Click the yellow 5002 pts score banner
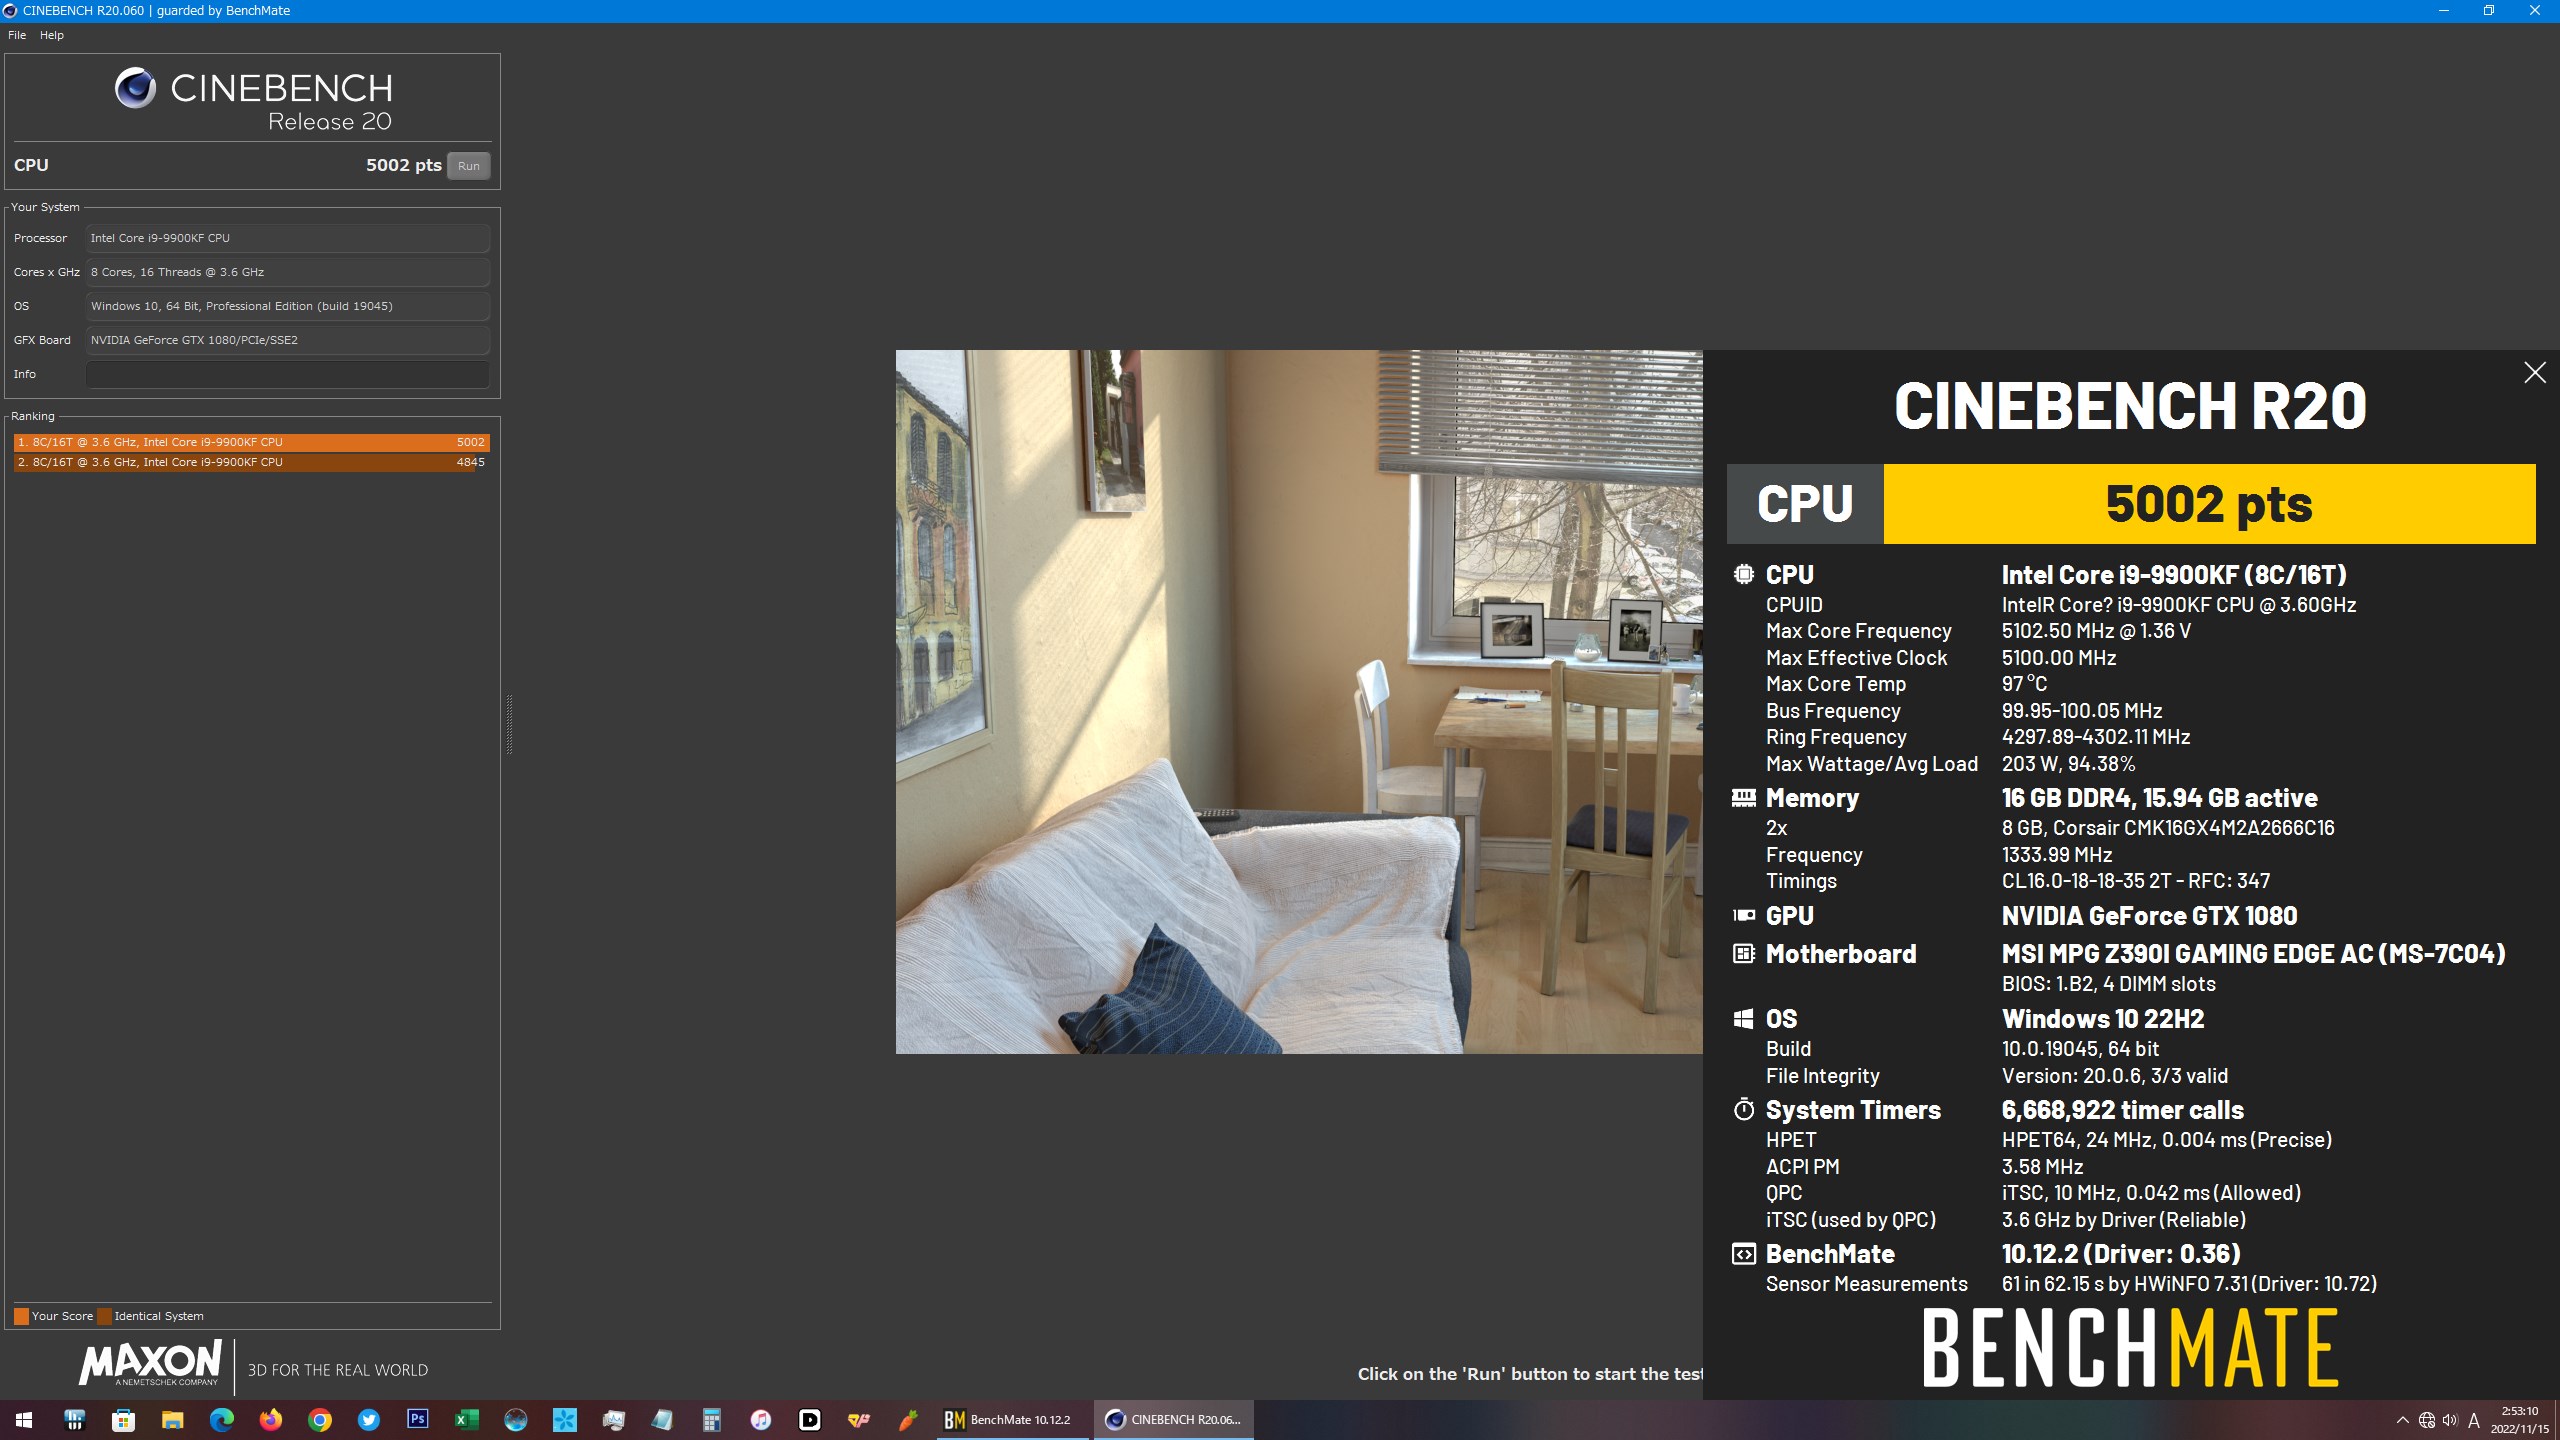Screen dimensions: 2560x1440 [2209, 504]
